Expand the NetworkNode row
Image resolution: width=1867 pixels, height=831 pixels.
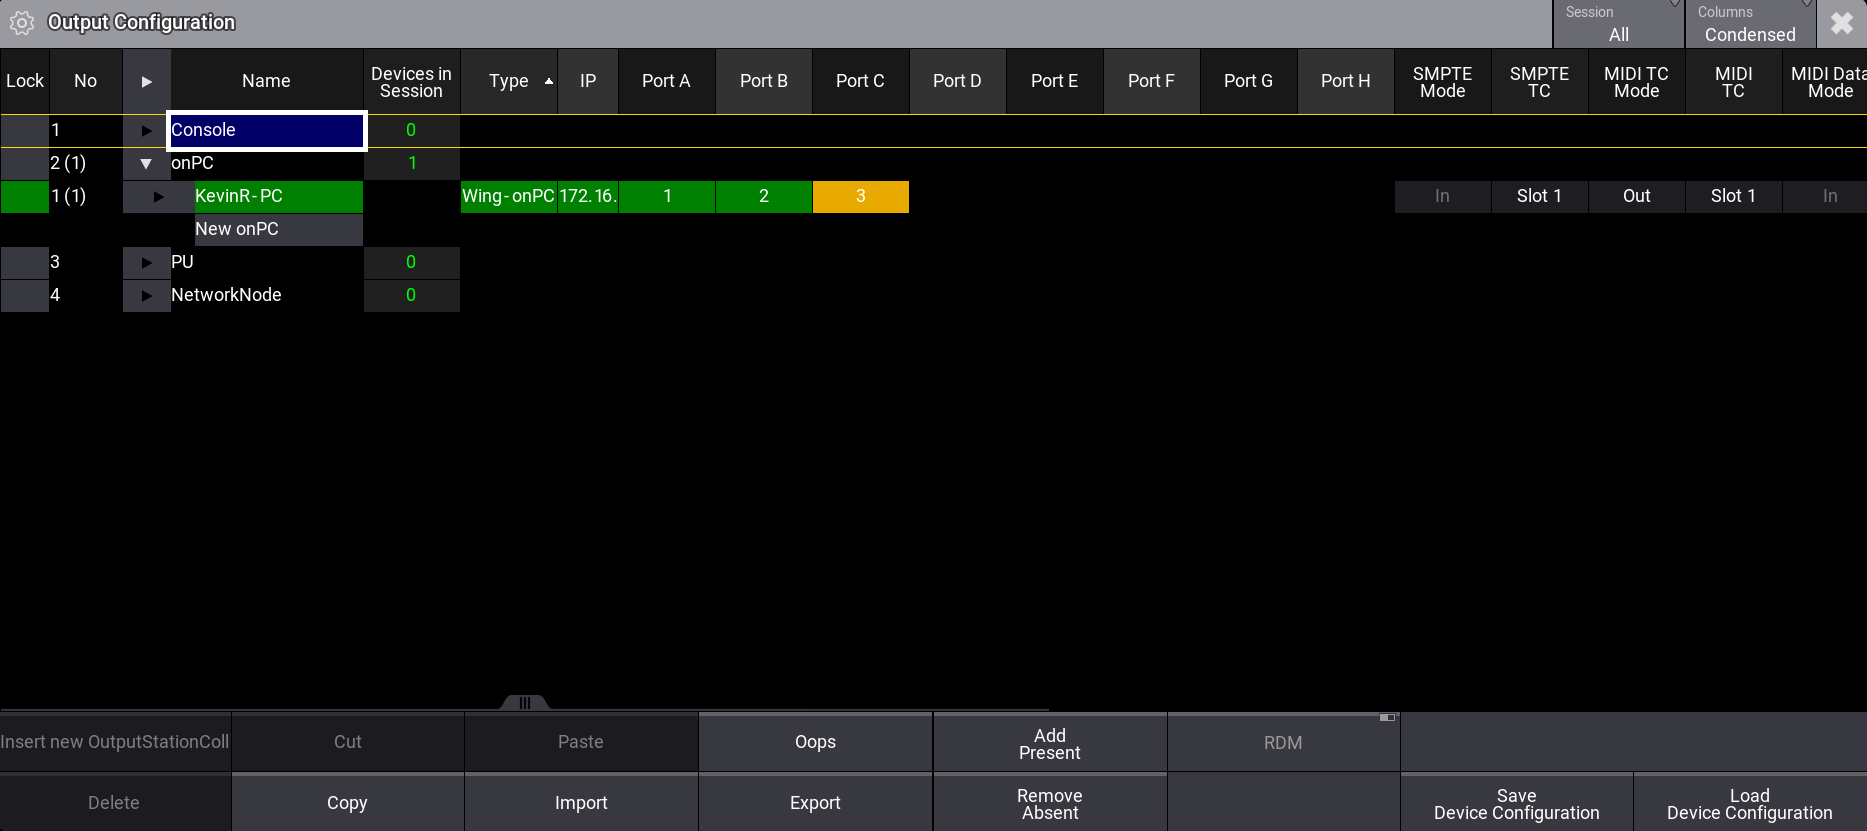[146, 295]
